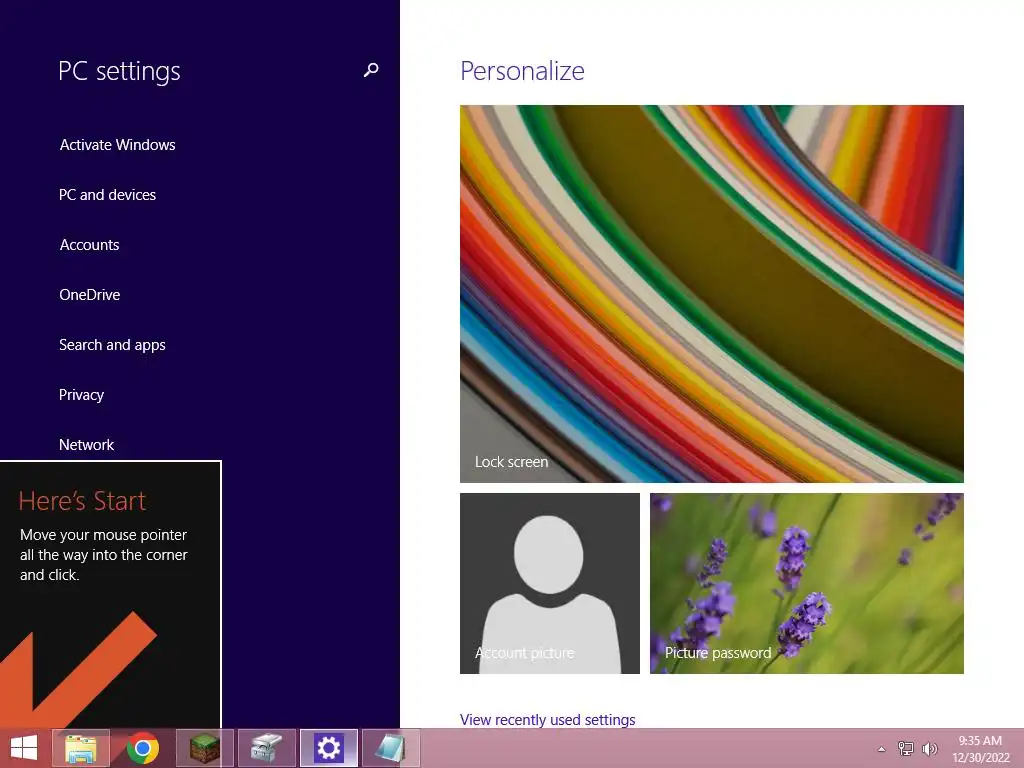Open Privacy settings
1024x768 pixels.
pyautogui.click(x=81, y=395)
